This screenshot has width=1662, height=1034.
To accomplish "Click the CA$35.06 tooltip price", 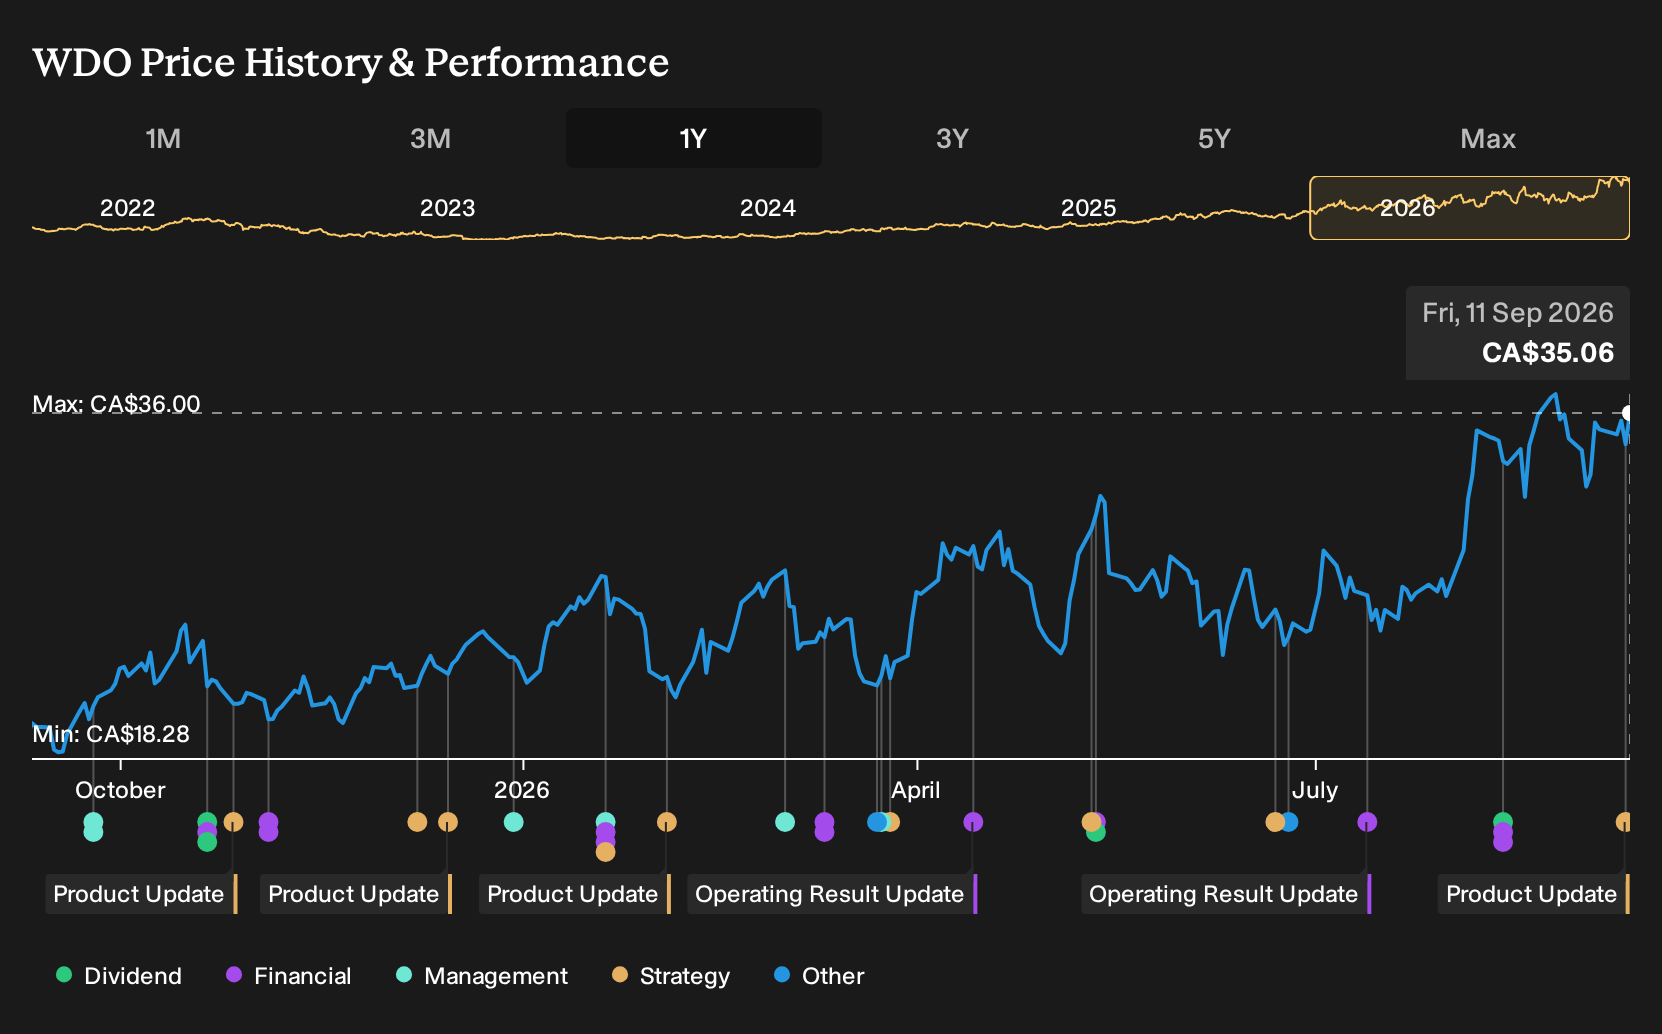I will pos(1547,353).
